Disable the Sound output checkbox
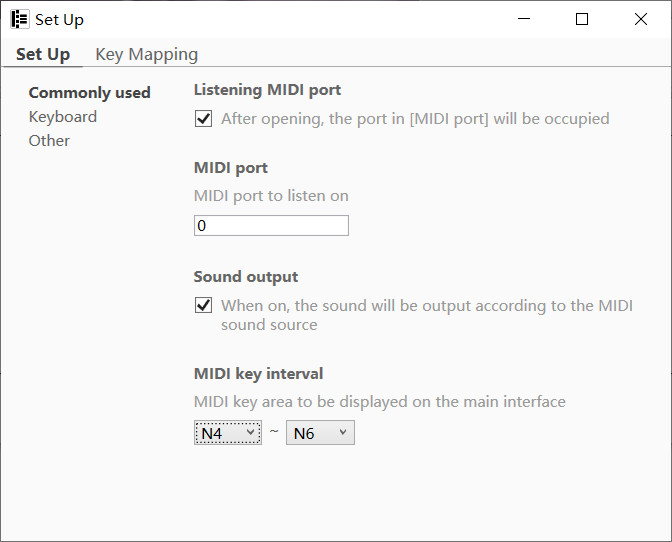 (x=204, y=305)
